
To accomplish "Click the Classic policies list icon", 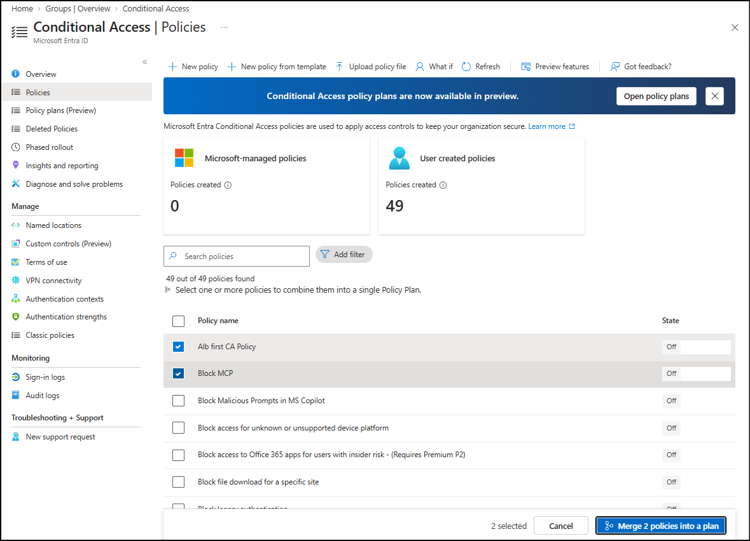I will pos(15,335).
